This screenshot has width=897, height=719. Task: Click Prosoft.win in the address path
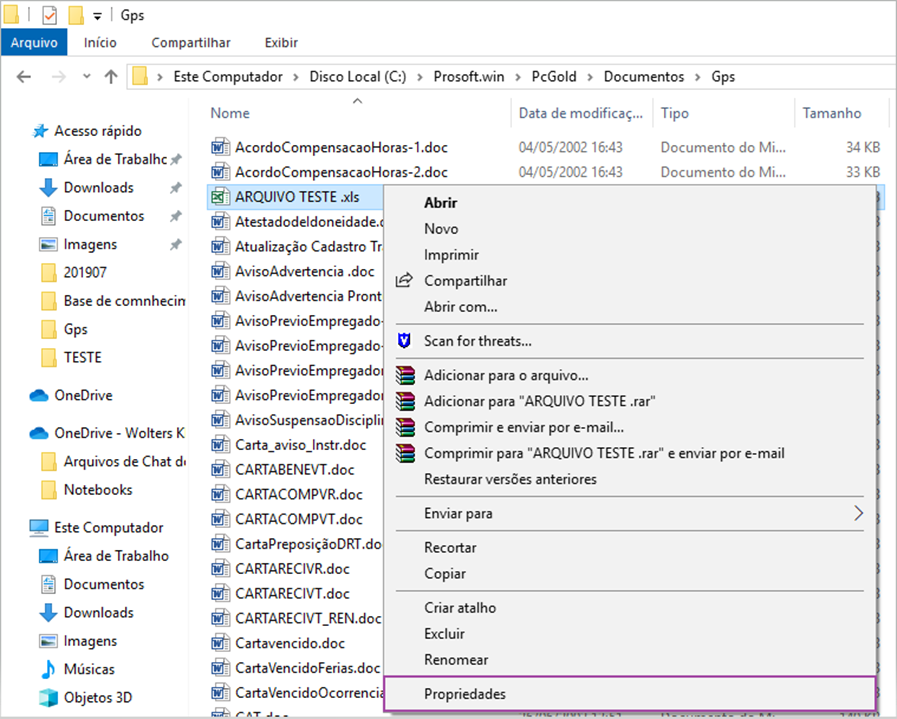(x=469, y=77)
